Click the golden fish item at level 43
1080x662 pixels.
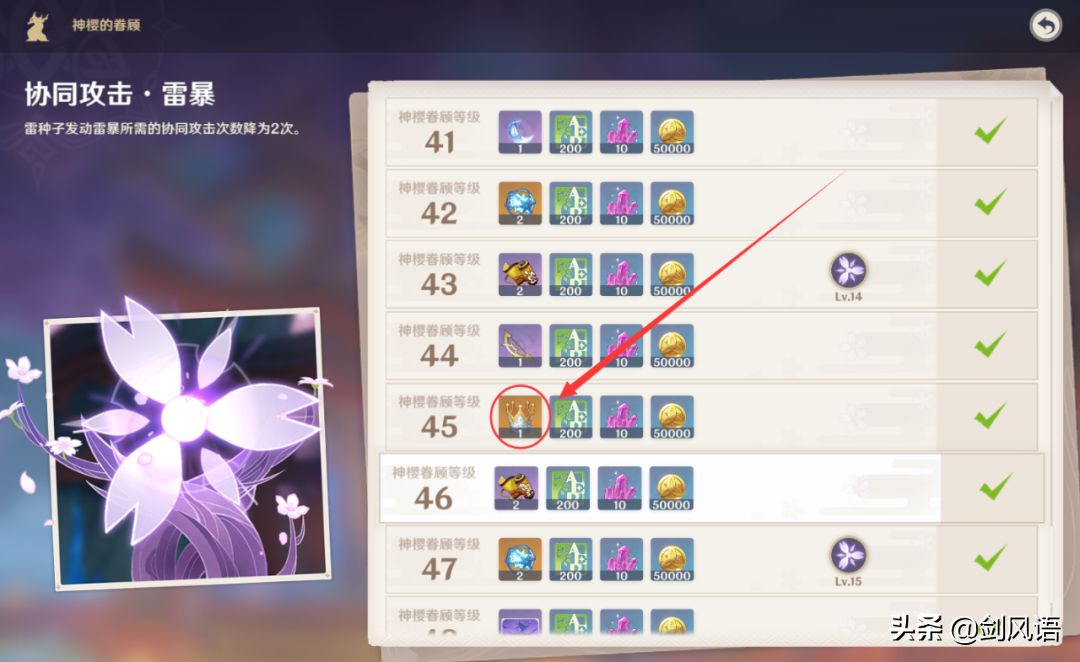[x=520, y=275]
